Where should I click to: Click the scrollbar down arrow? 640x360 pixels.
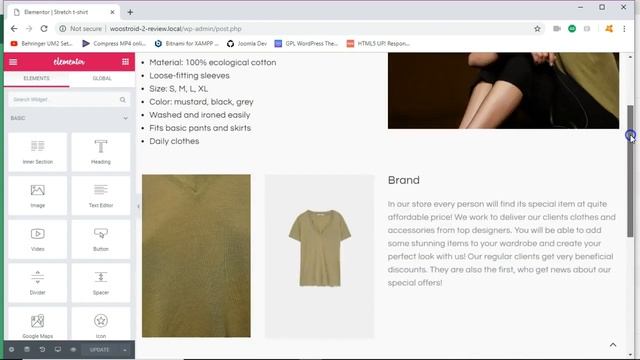pyautogui.click(x=630, y=355)
